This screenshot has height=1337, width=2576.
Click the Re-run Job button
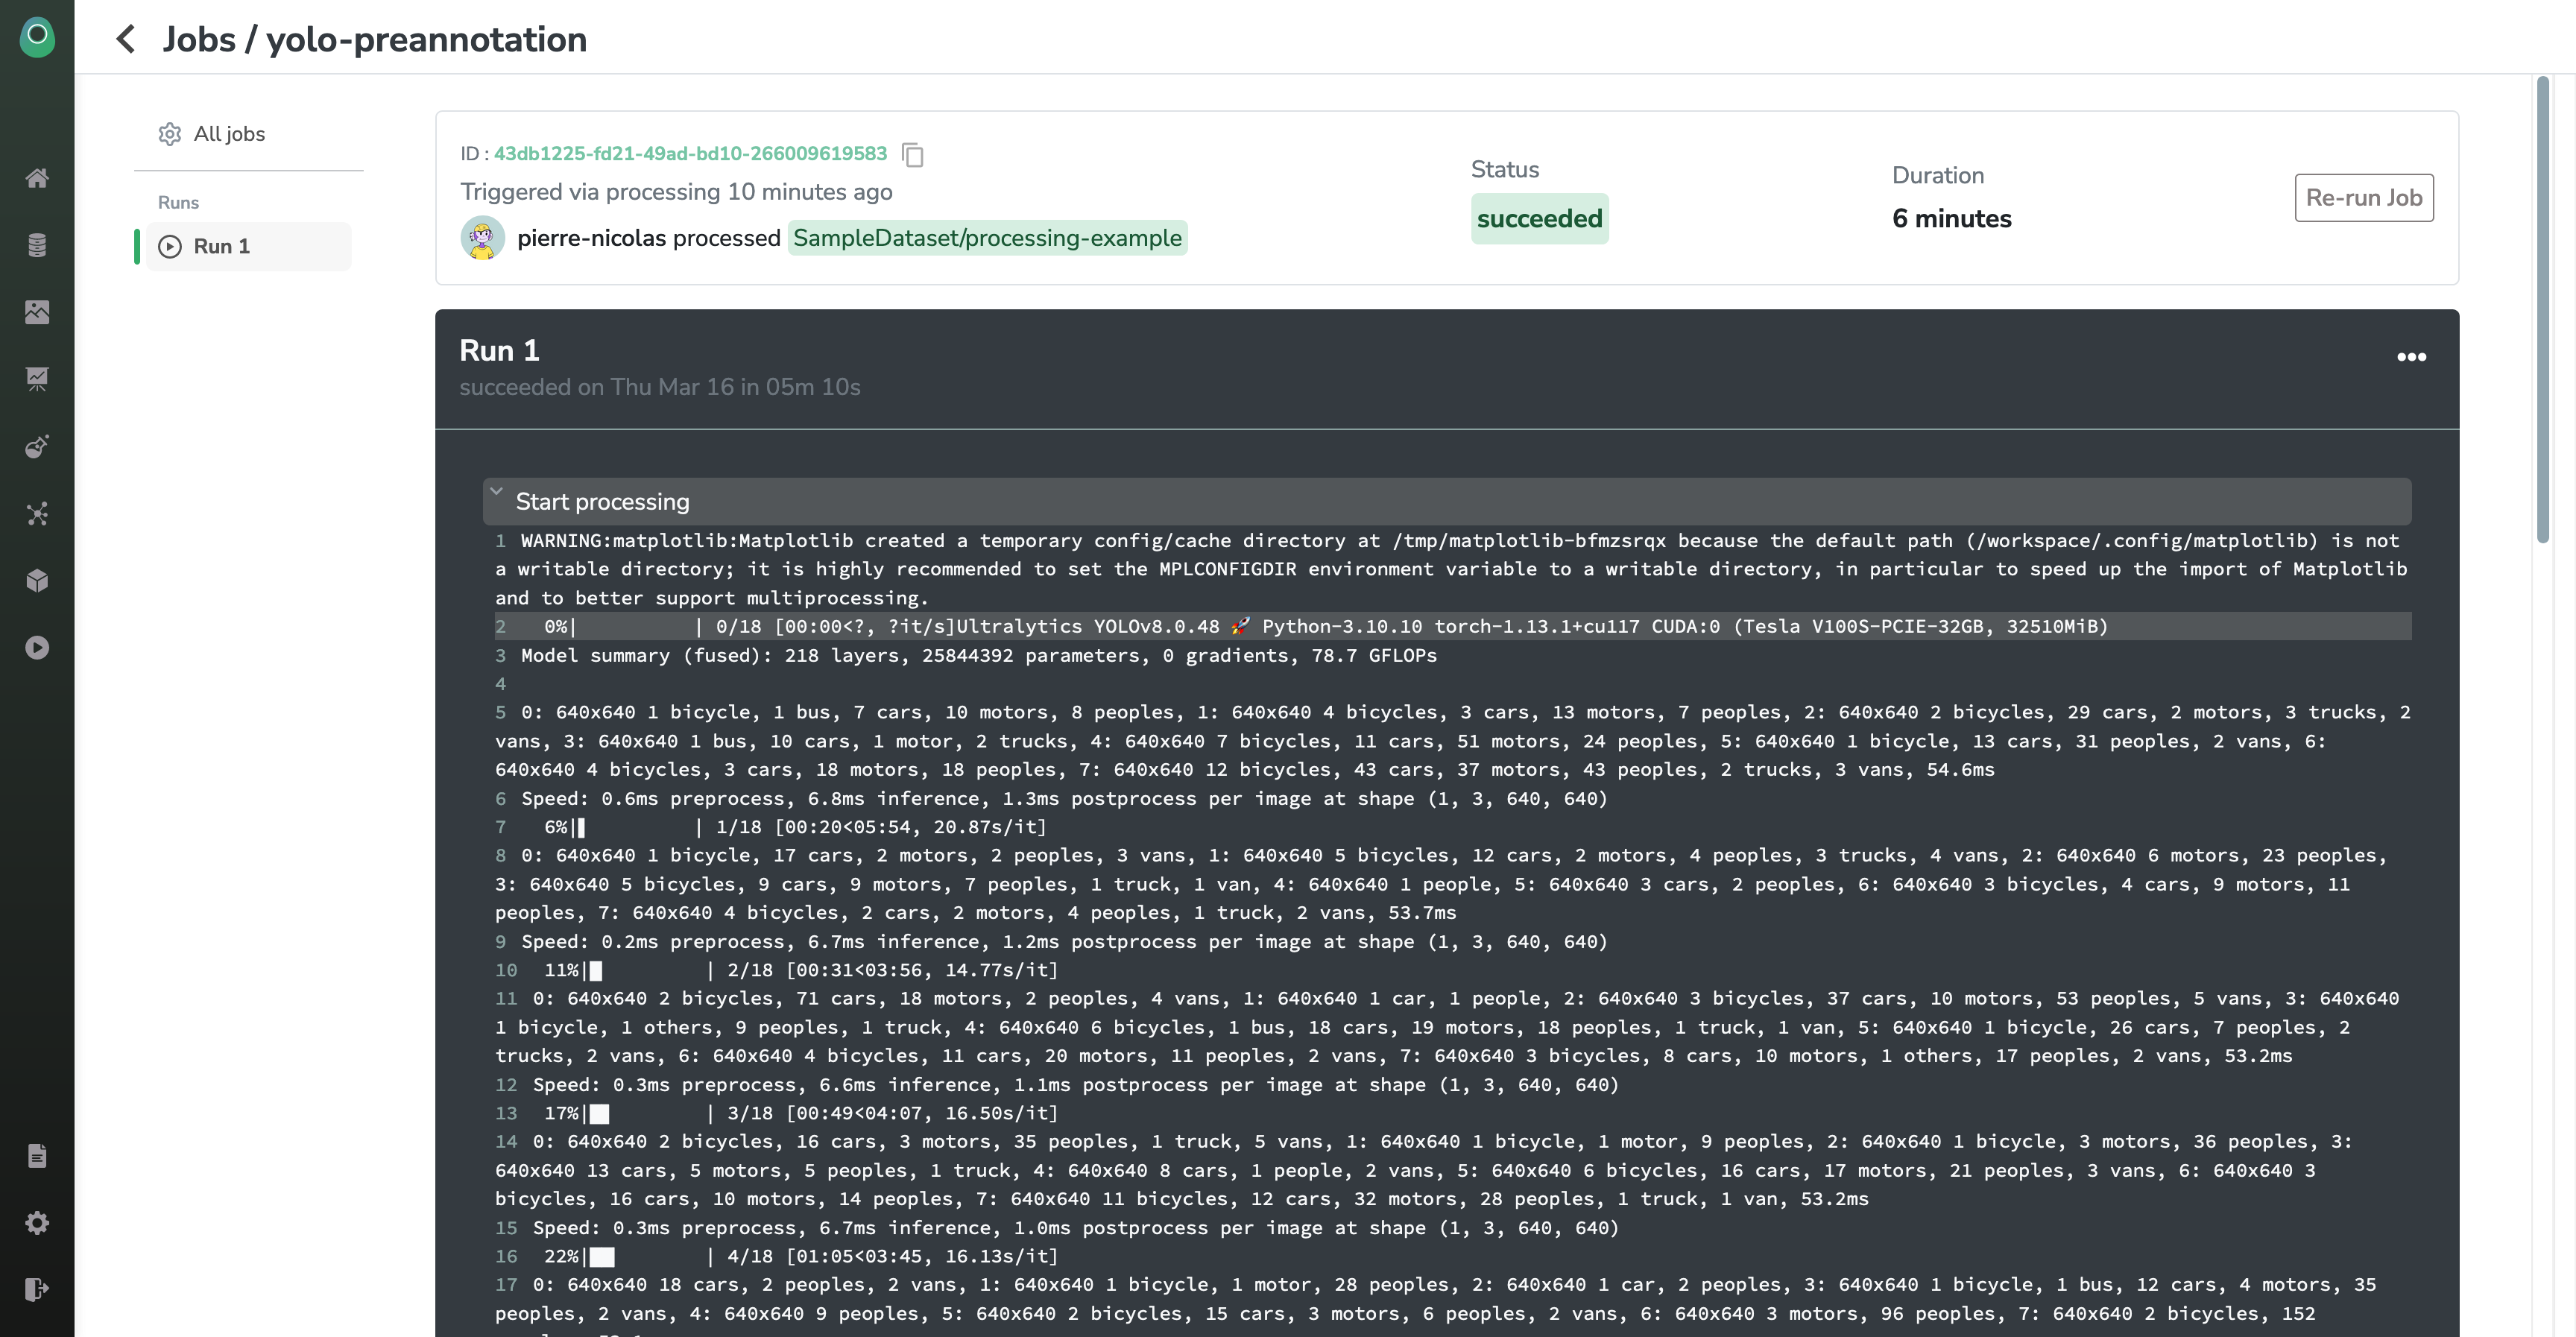pyautogui.click(x=2363, y=198)
